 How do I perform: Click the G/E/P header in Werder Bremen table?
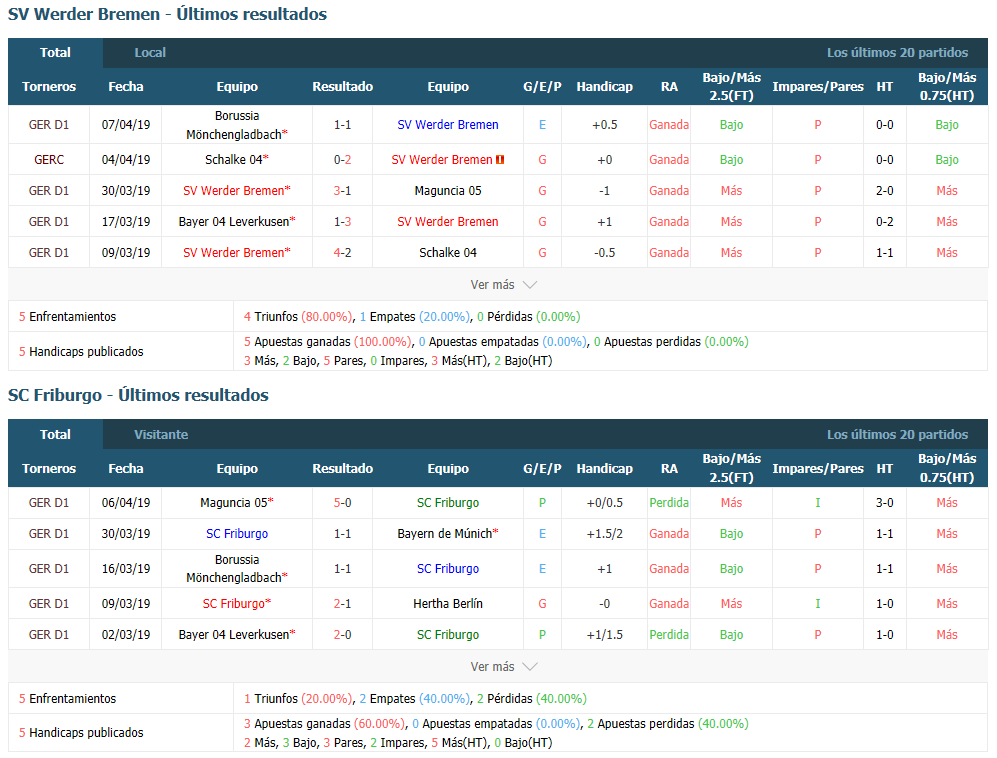tap(542, 86)
